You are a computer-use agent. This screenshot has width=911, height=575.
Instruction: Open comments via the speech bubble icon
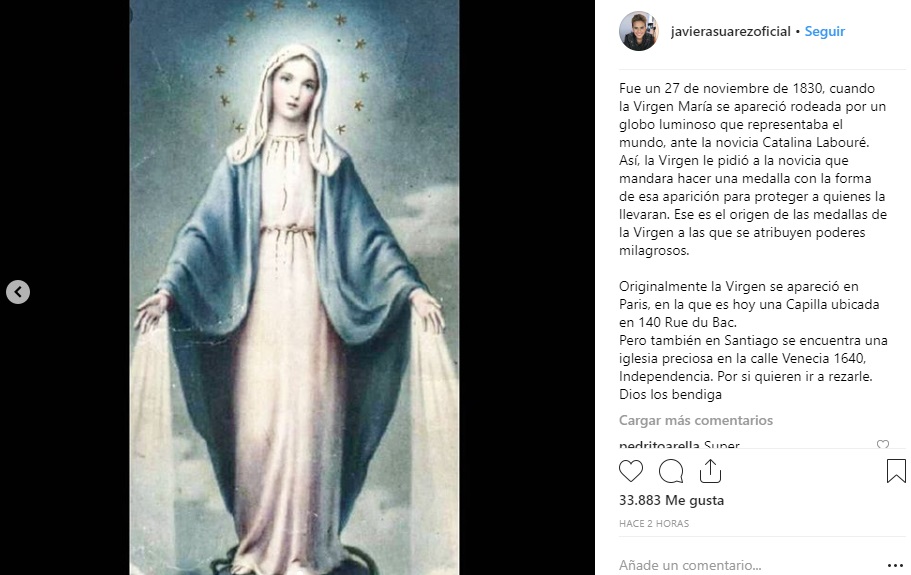(670, 471)
